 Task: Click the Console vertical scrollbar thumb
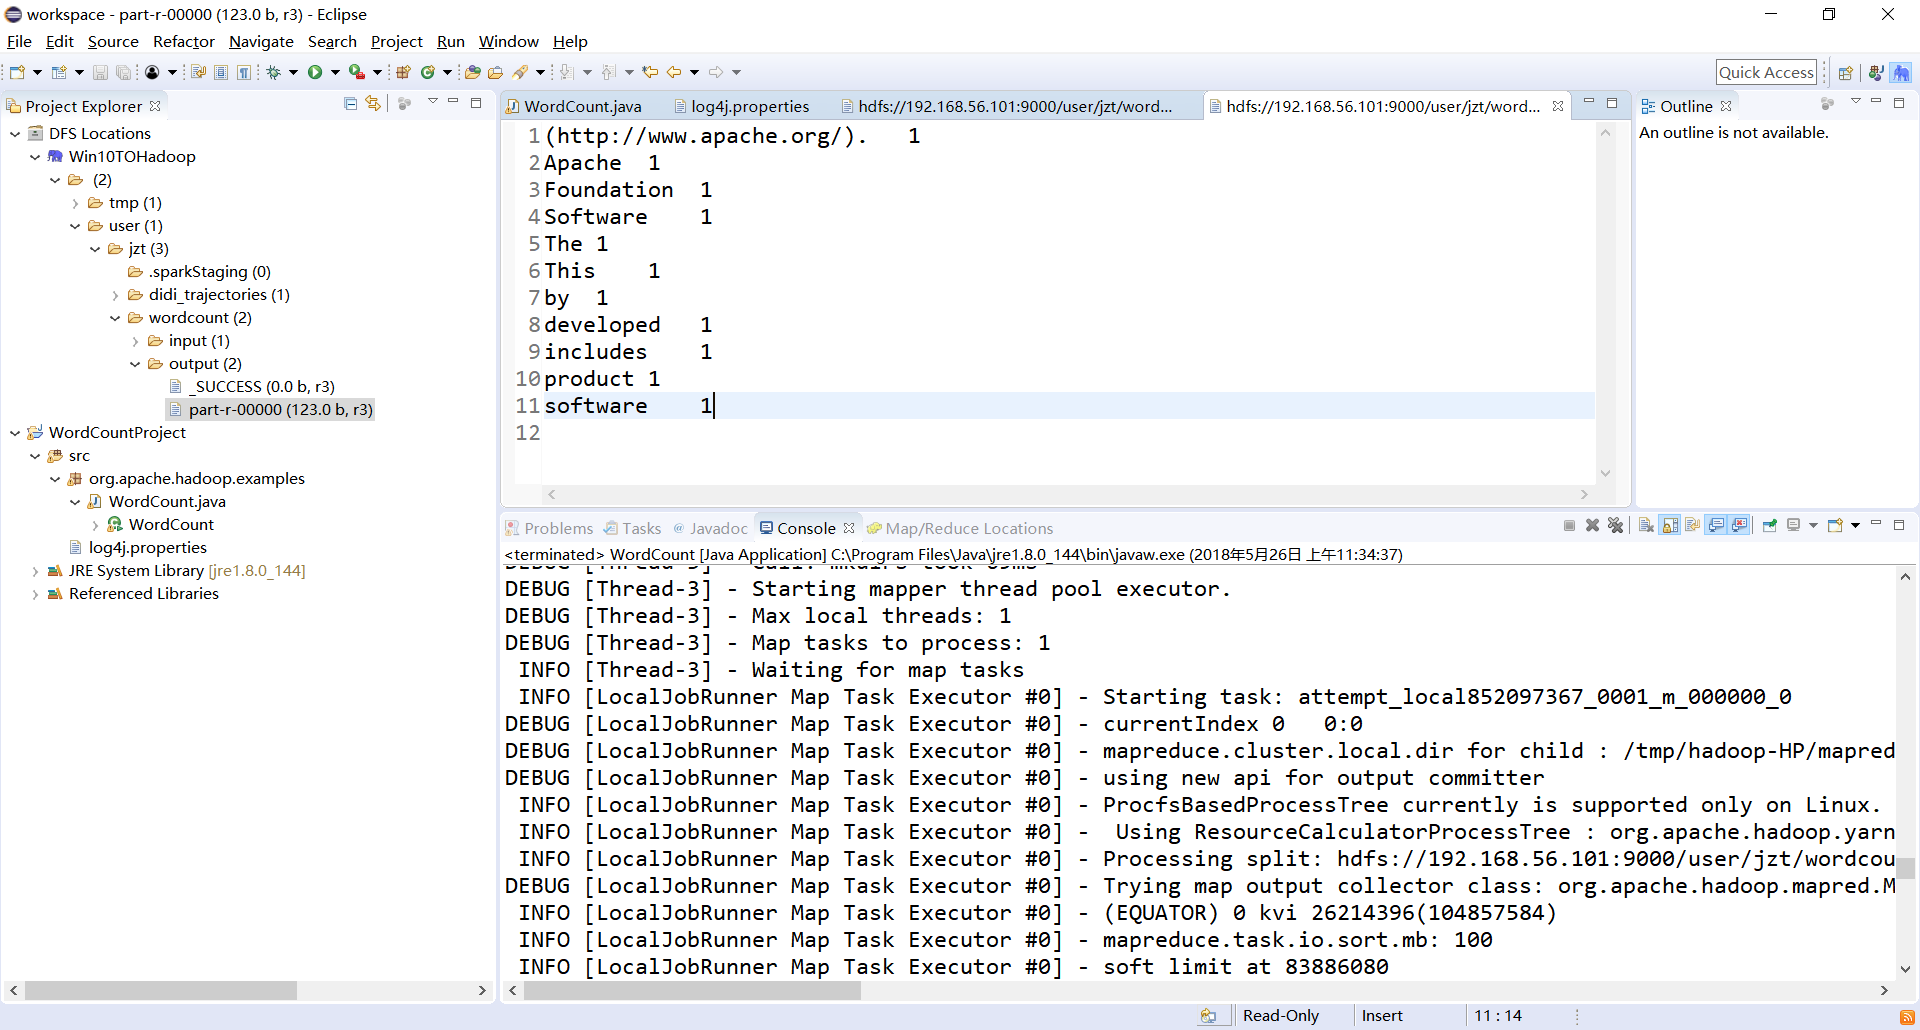tap(1906, 868)
